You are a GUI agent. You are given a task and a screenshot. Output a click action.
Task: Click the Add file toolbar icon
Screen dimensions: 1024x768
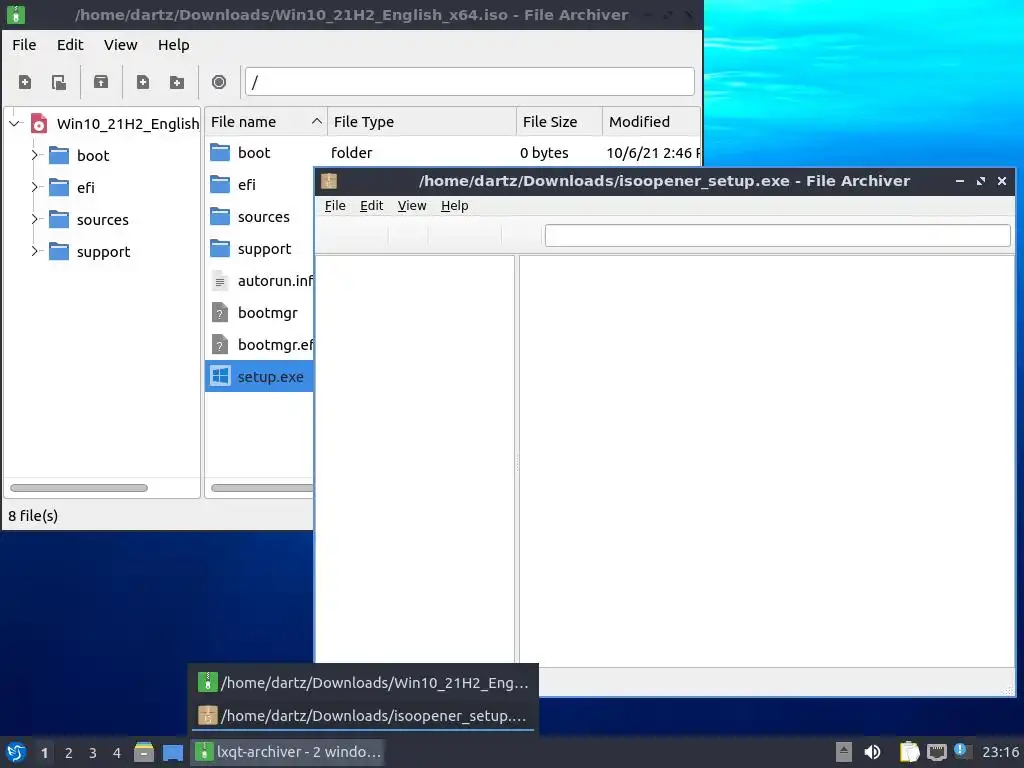[x=142, y=82]
